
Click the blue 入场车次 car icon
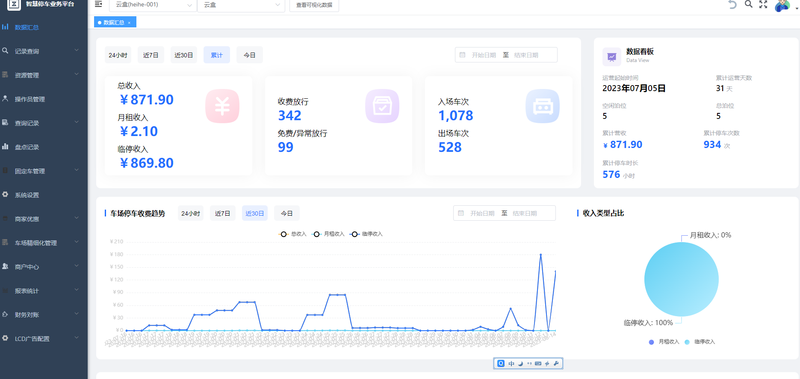(x=542, y=106)
